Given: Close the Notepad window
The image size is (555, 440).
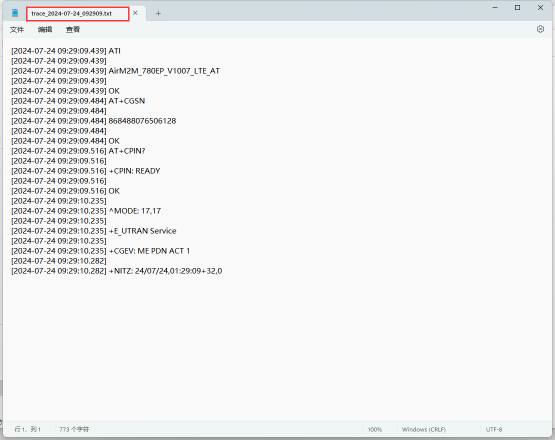Looking at the screenshot, I should click(540, 7).
